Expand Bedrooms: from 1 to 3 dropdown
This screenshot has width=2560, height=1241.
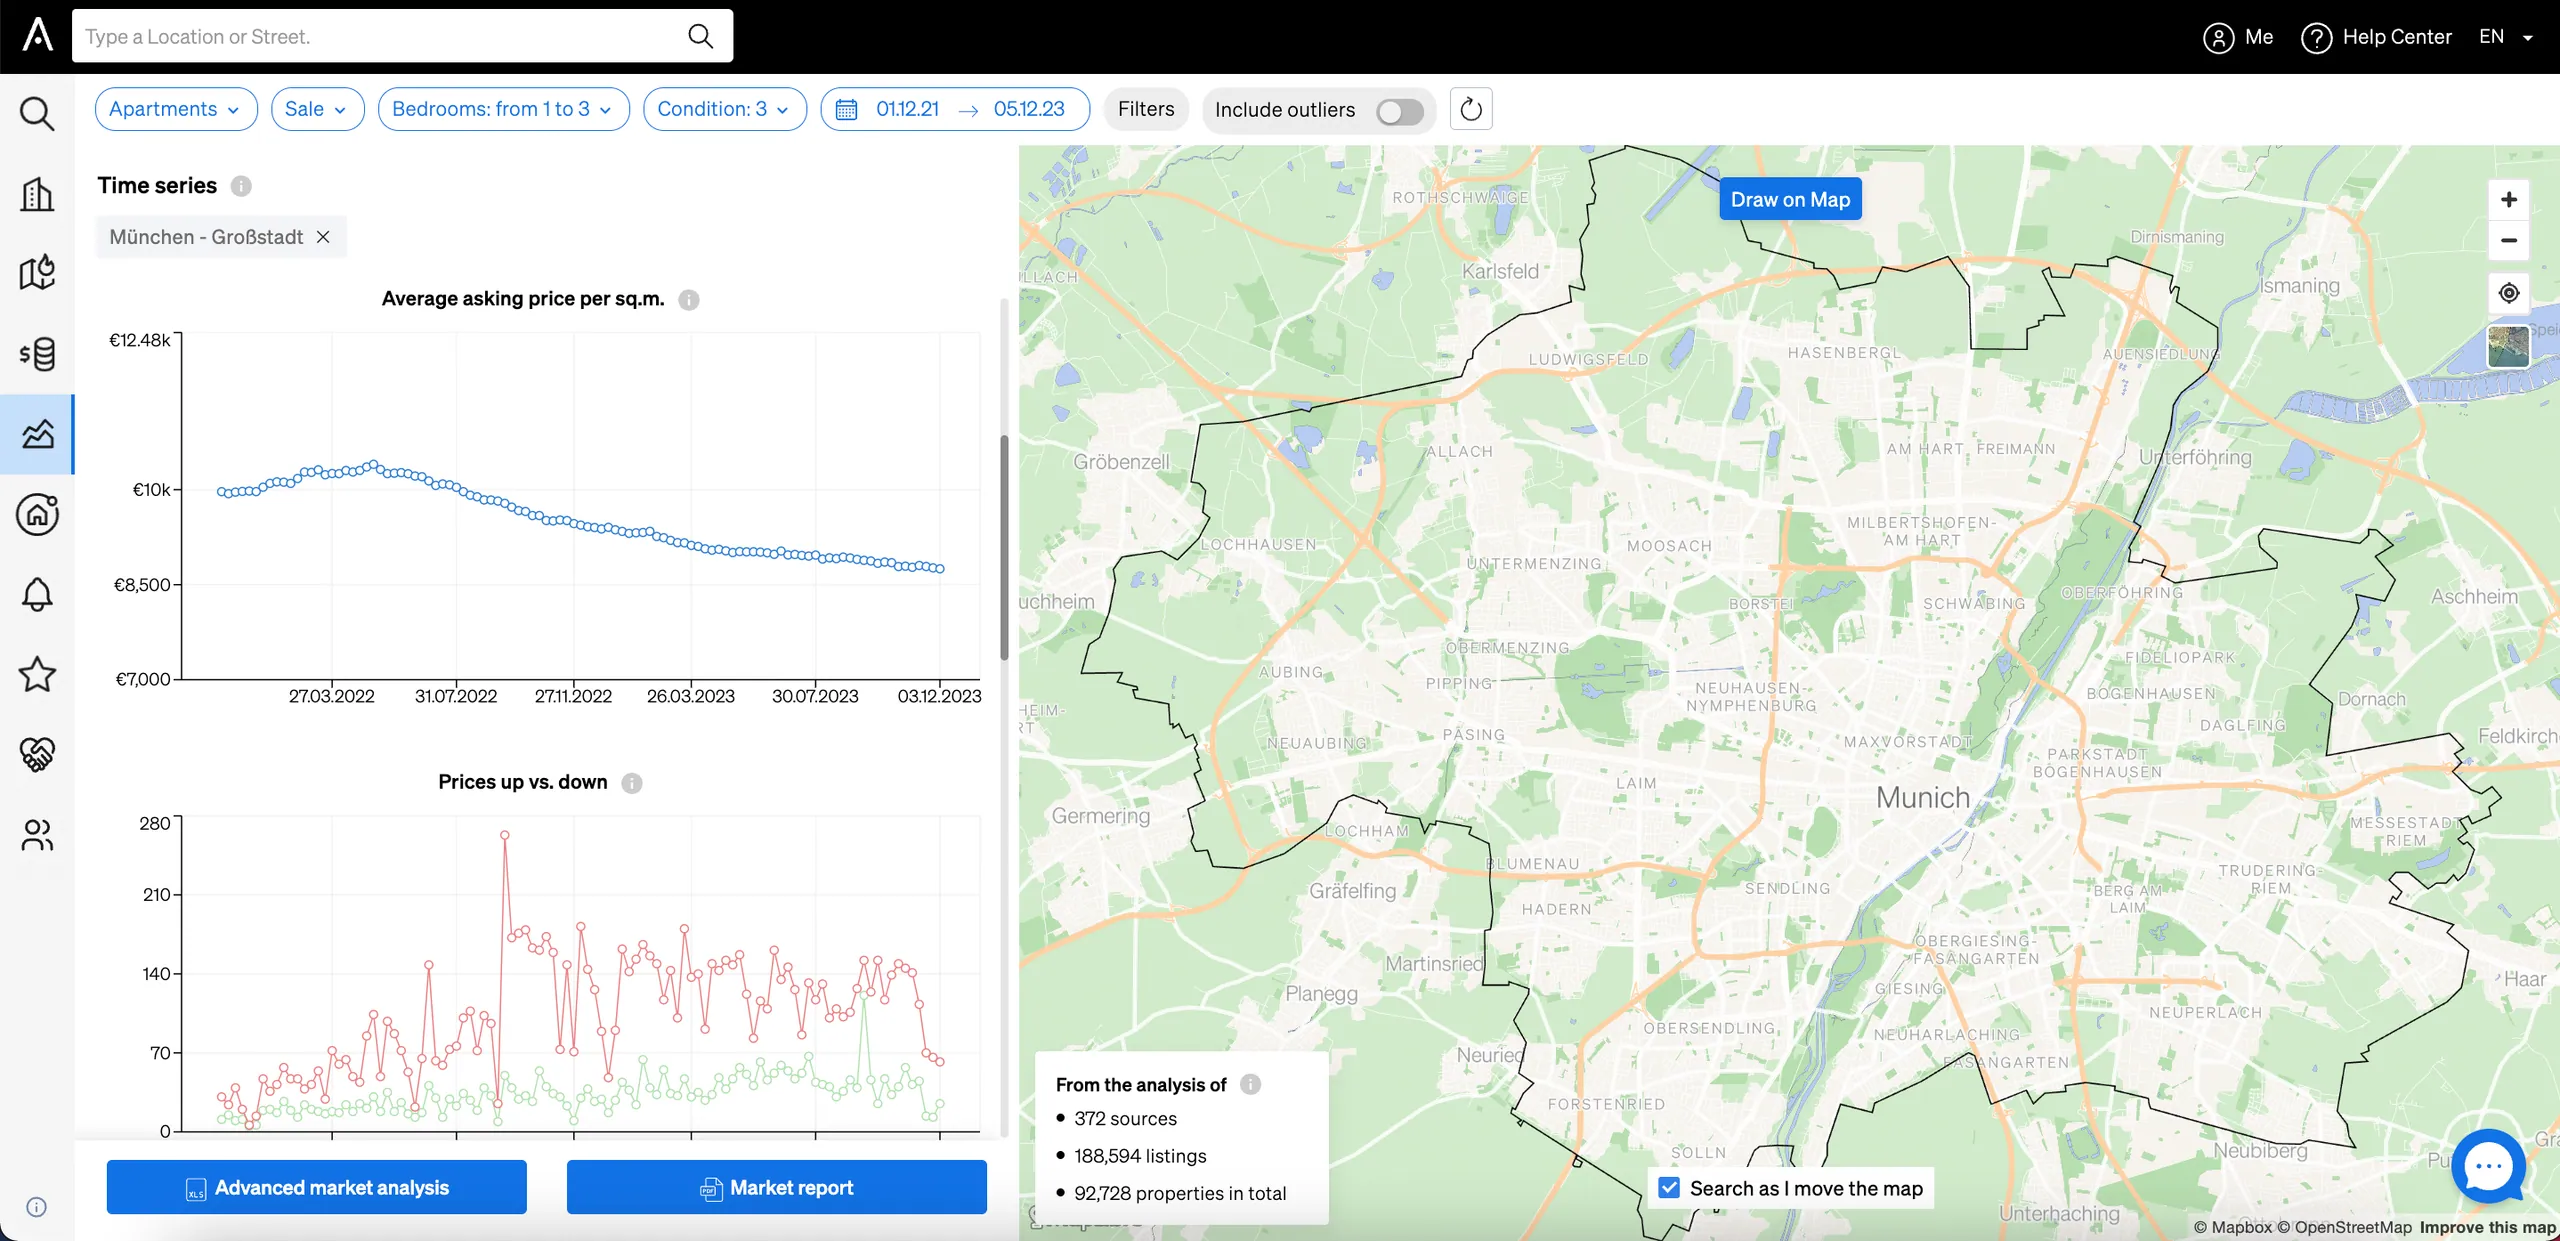(x=503, y=109)
